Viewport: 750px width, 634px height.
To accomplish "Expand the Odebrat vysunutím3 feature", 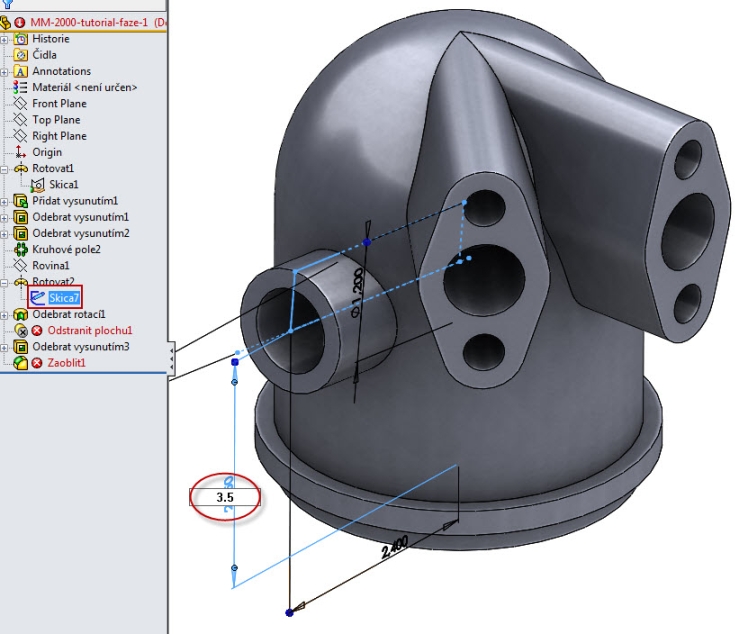I will pyautogui.click(x=5, y=347).
